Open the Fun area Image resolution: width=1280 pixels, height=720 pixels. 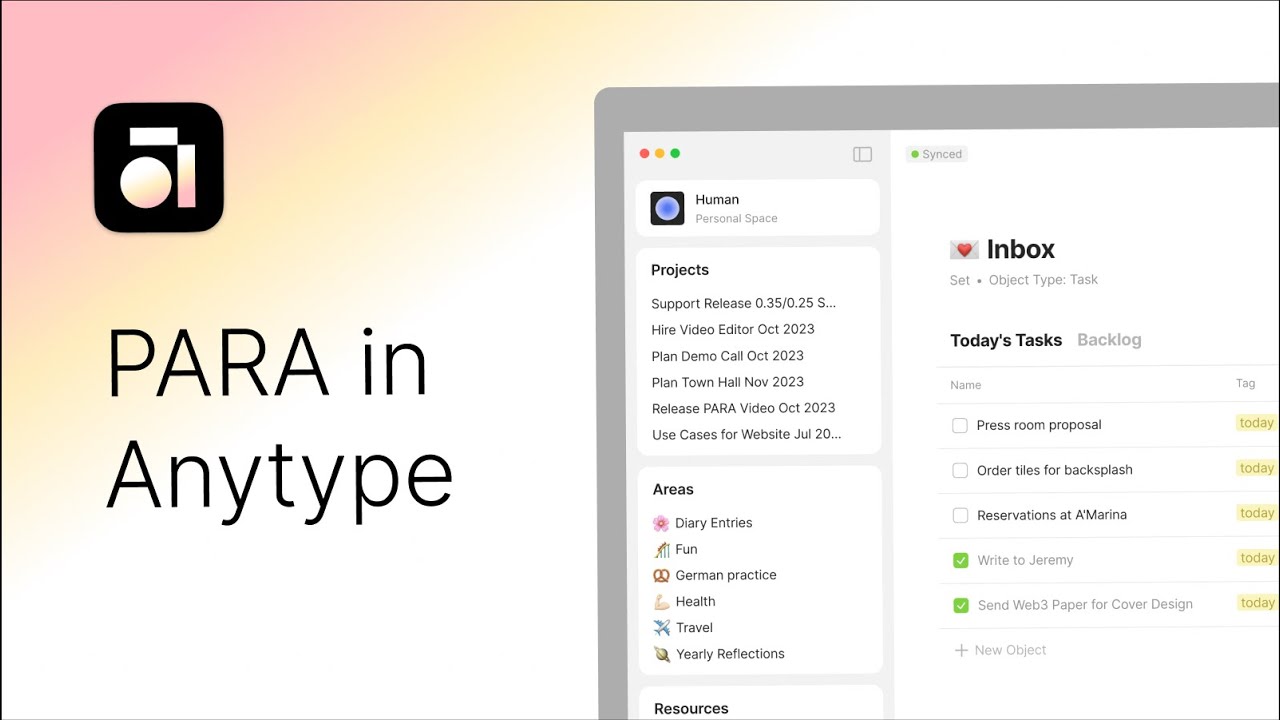686,549
